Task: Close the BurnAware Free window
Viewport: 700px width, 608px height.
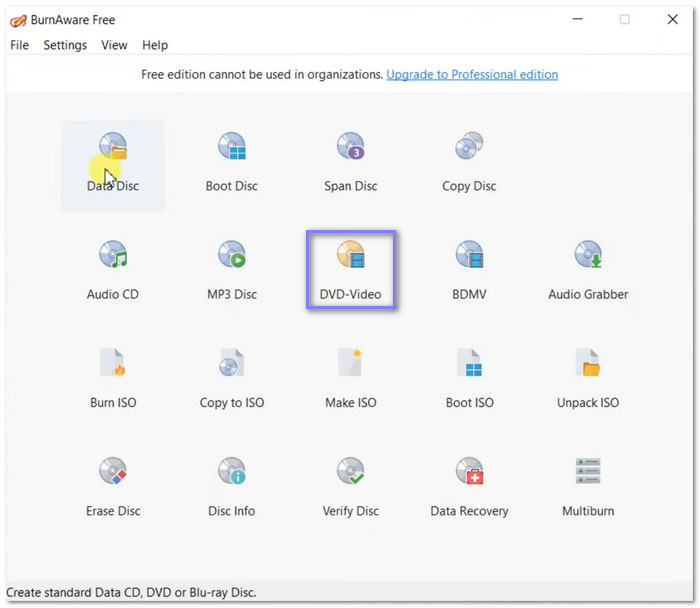Action: pos(672,19)
